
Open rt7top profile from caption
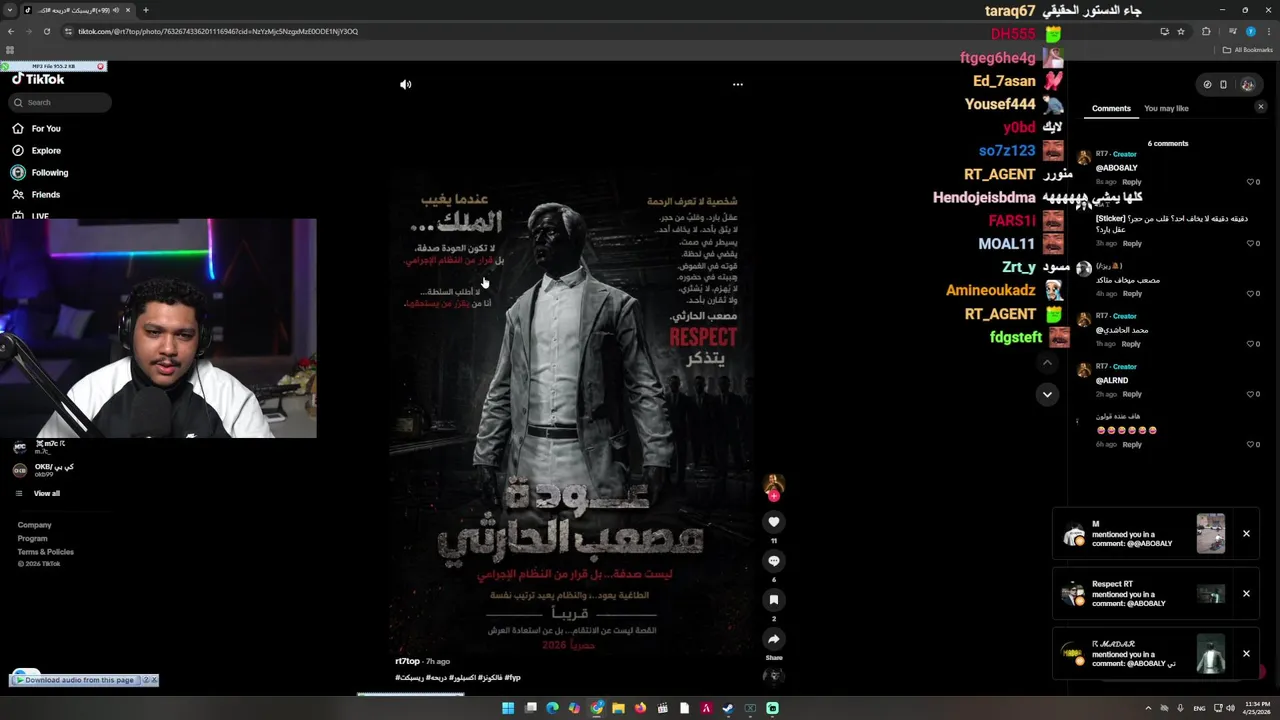407,661
